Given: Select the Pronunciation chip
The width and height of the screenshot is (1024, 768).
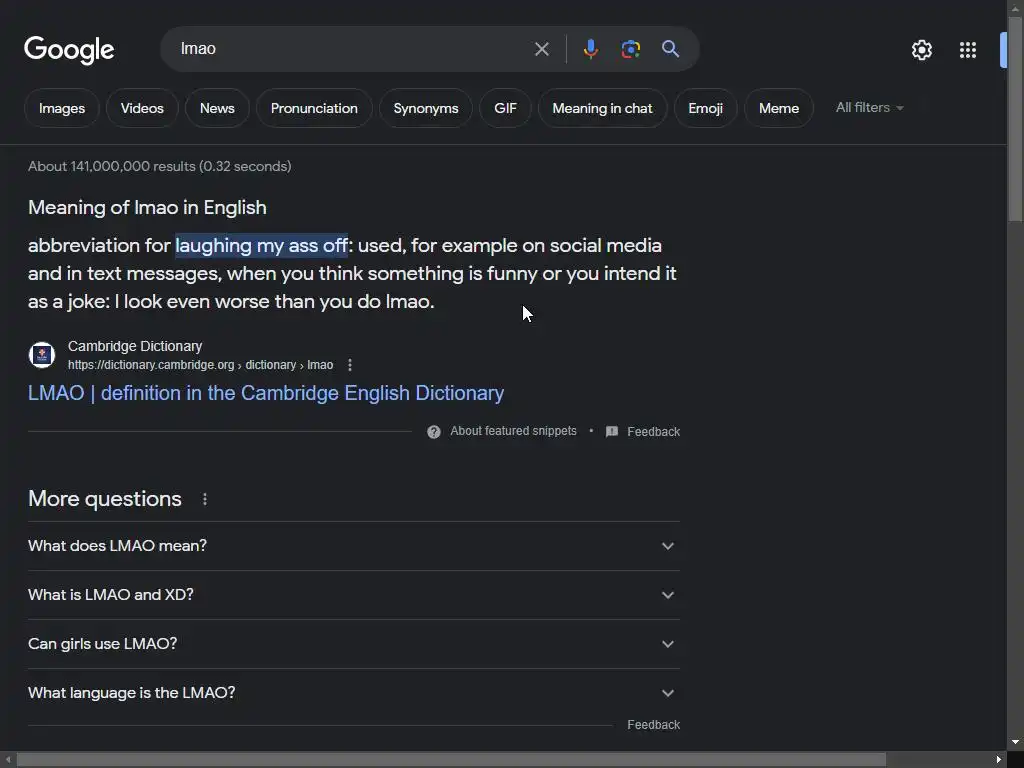Looking at the screenshot, I should (x=314, y=108).
